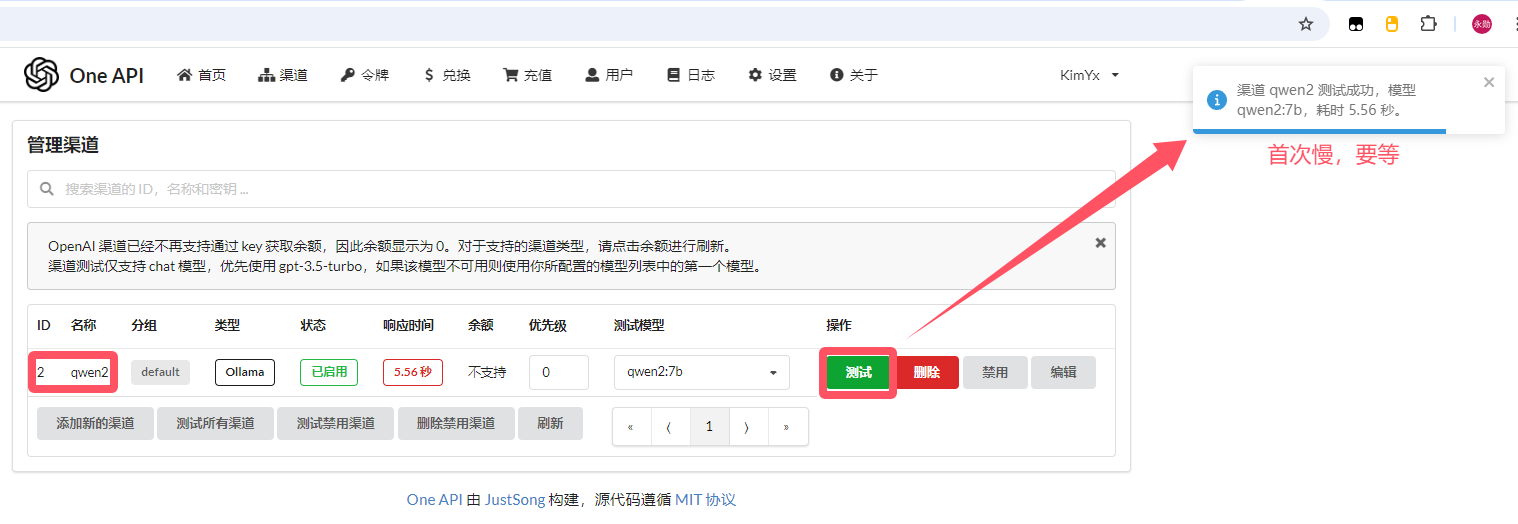Viewport: 1518px width, 524px height.
Task: Dismiss the OpenAI channel info banner
Action: tap(1100, 242)
